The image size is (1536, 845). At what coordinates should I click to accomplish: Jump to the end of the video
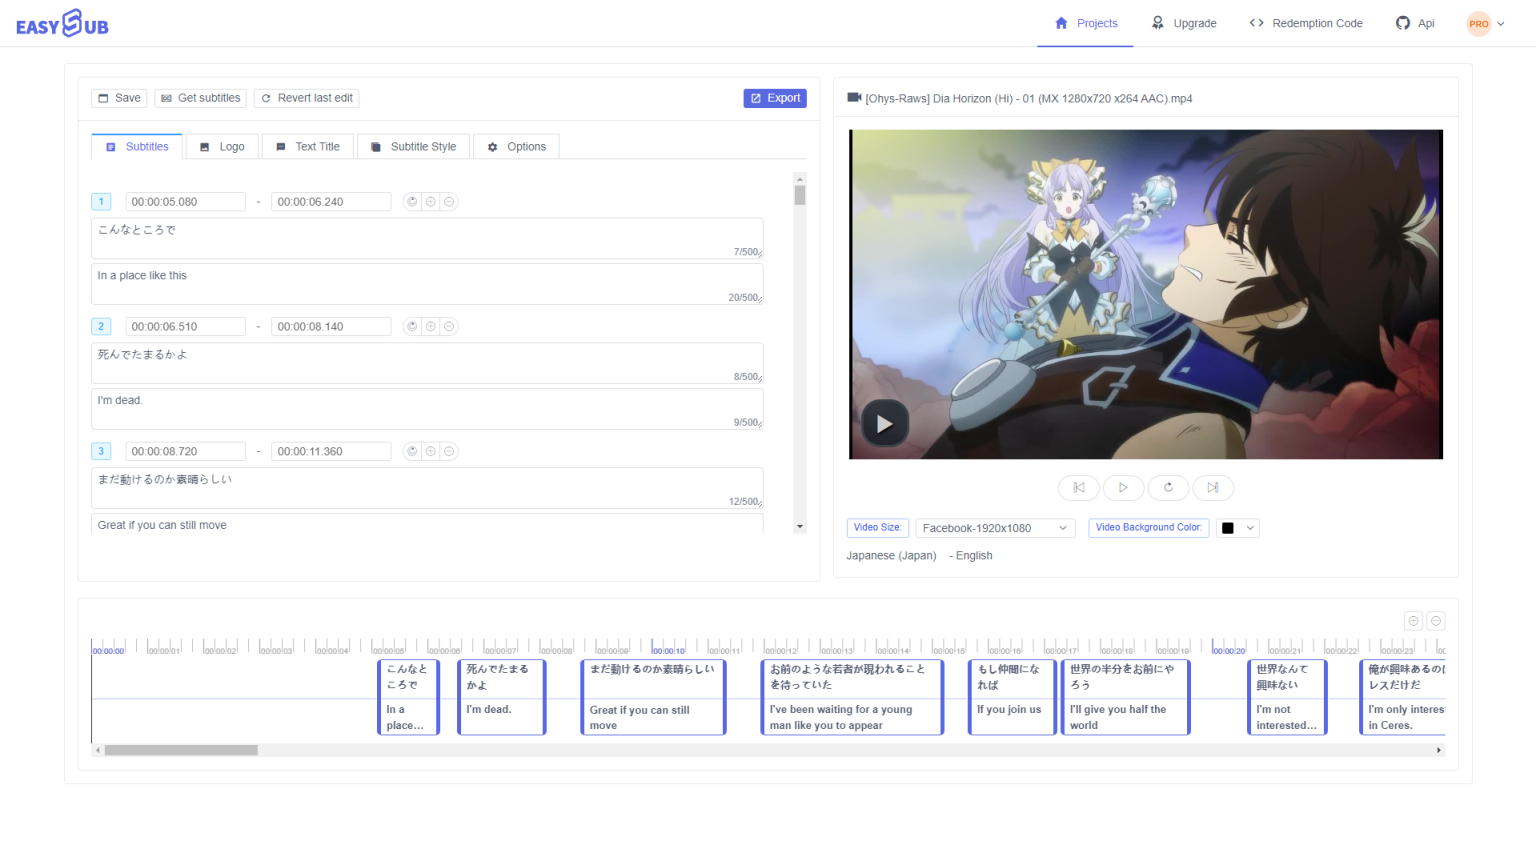tap(1213, 487)
